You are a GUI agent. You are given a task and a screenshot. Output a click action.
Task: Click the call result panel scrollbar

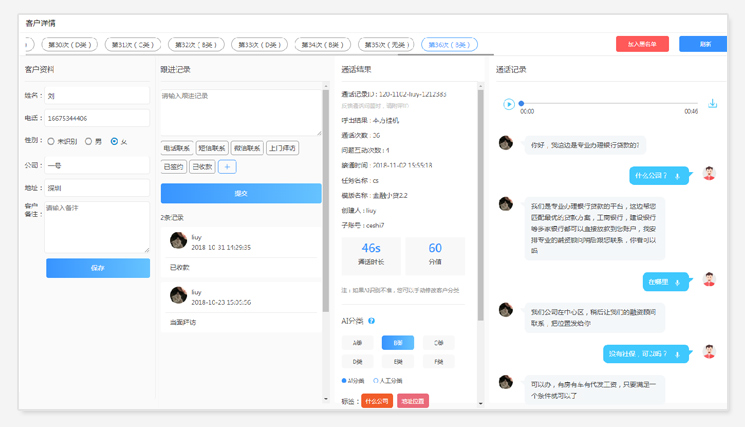pyautogui.click(x=480, y=205)
